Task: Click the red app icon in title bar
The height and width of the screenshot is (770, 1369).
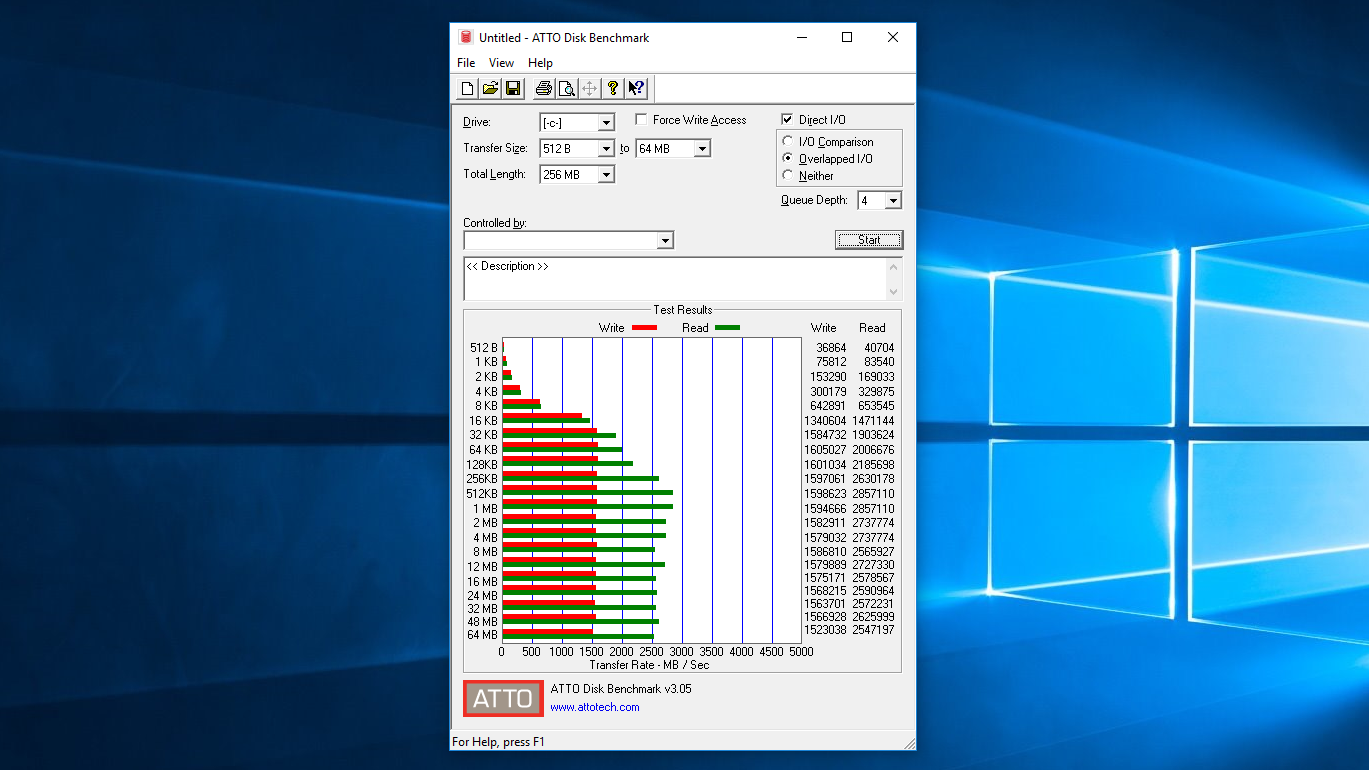Action: [465, 37]
